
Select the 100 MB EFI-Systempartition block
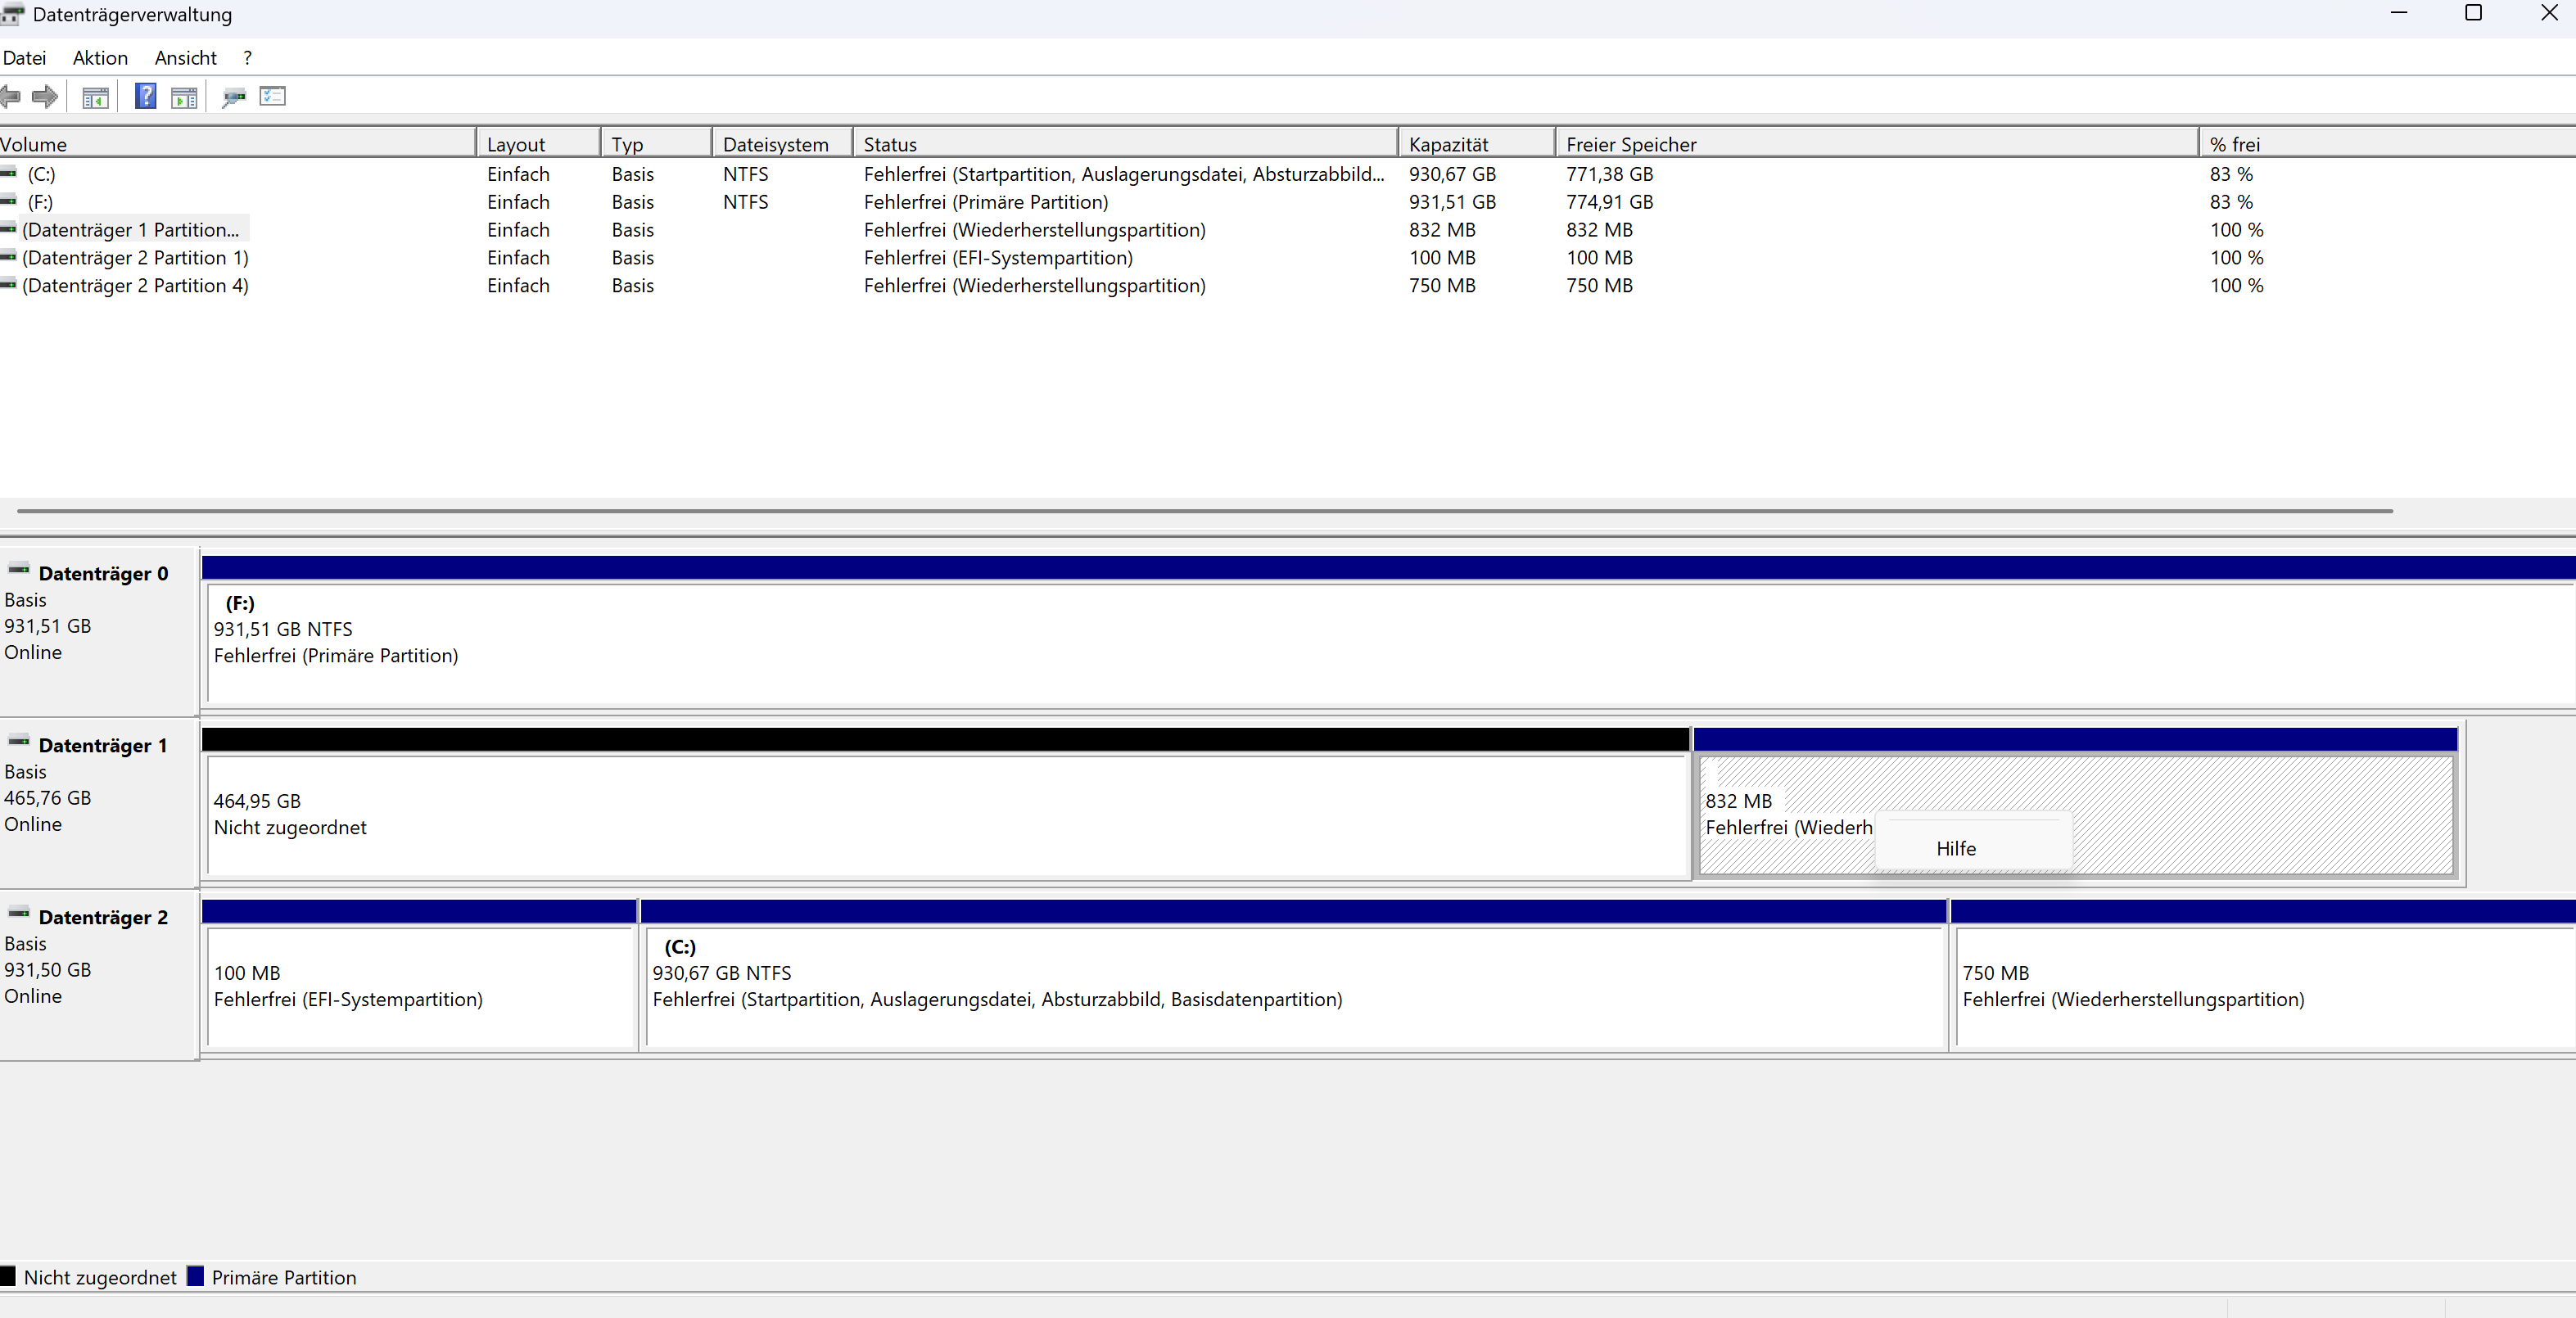(x=420, y=986)
